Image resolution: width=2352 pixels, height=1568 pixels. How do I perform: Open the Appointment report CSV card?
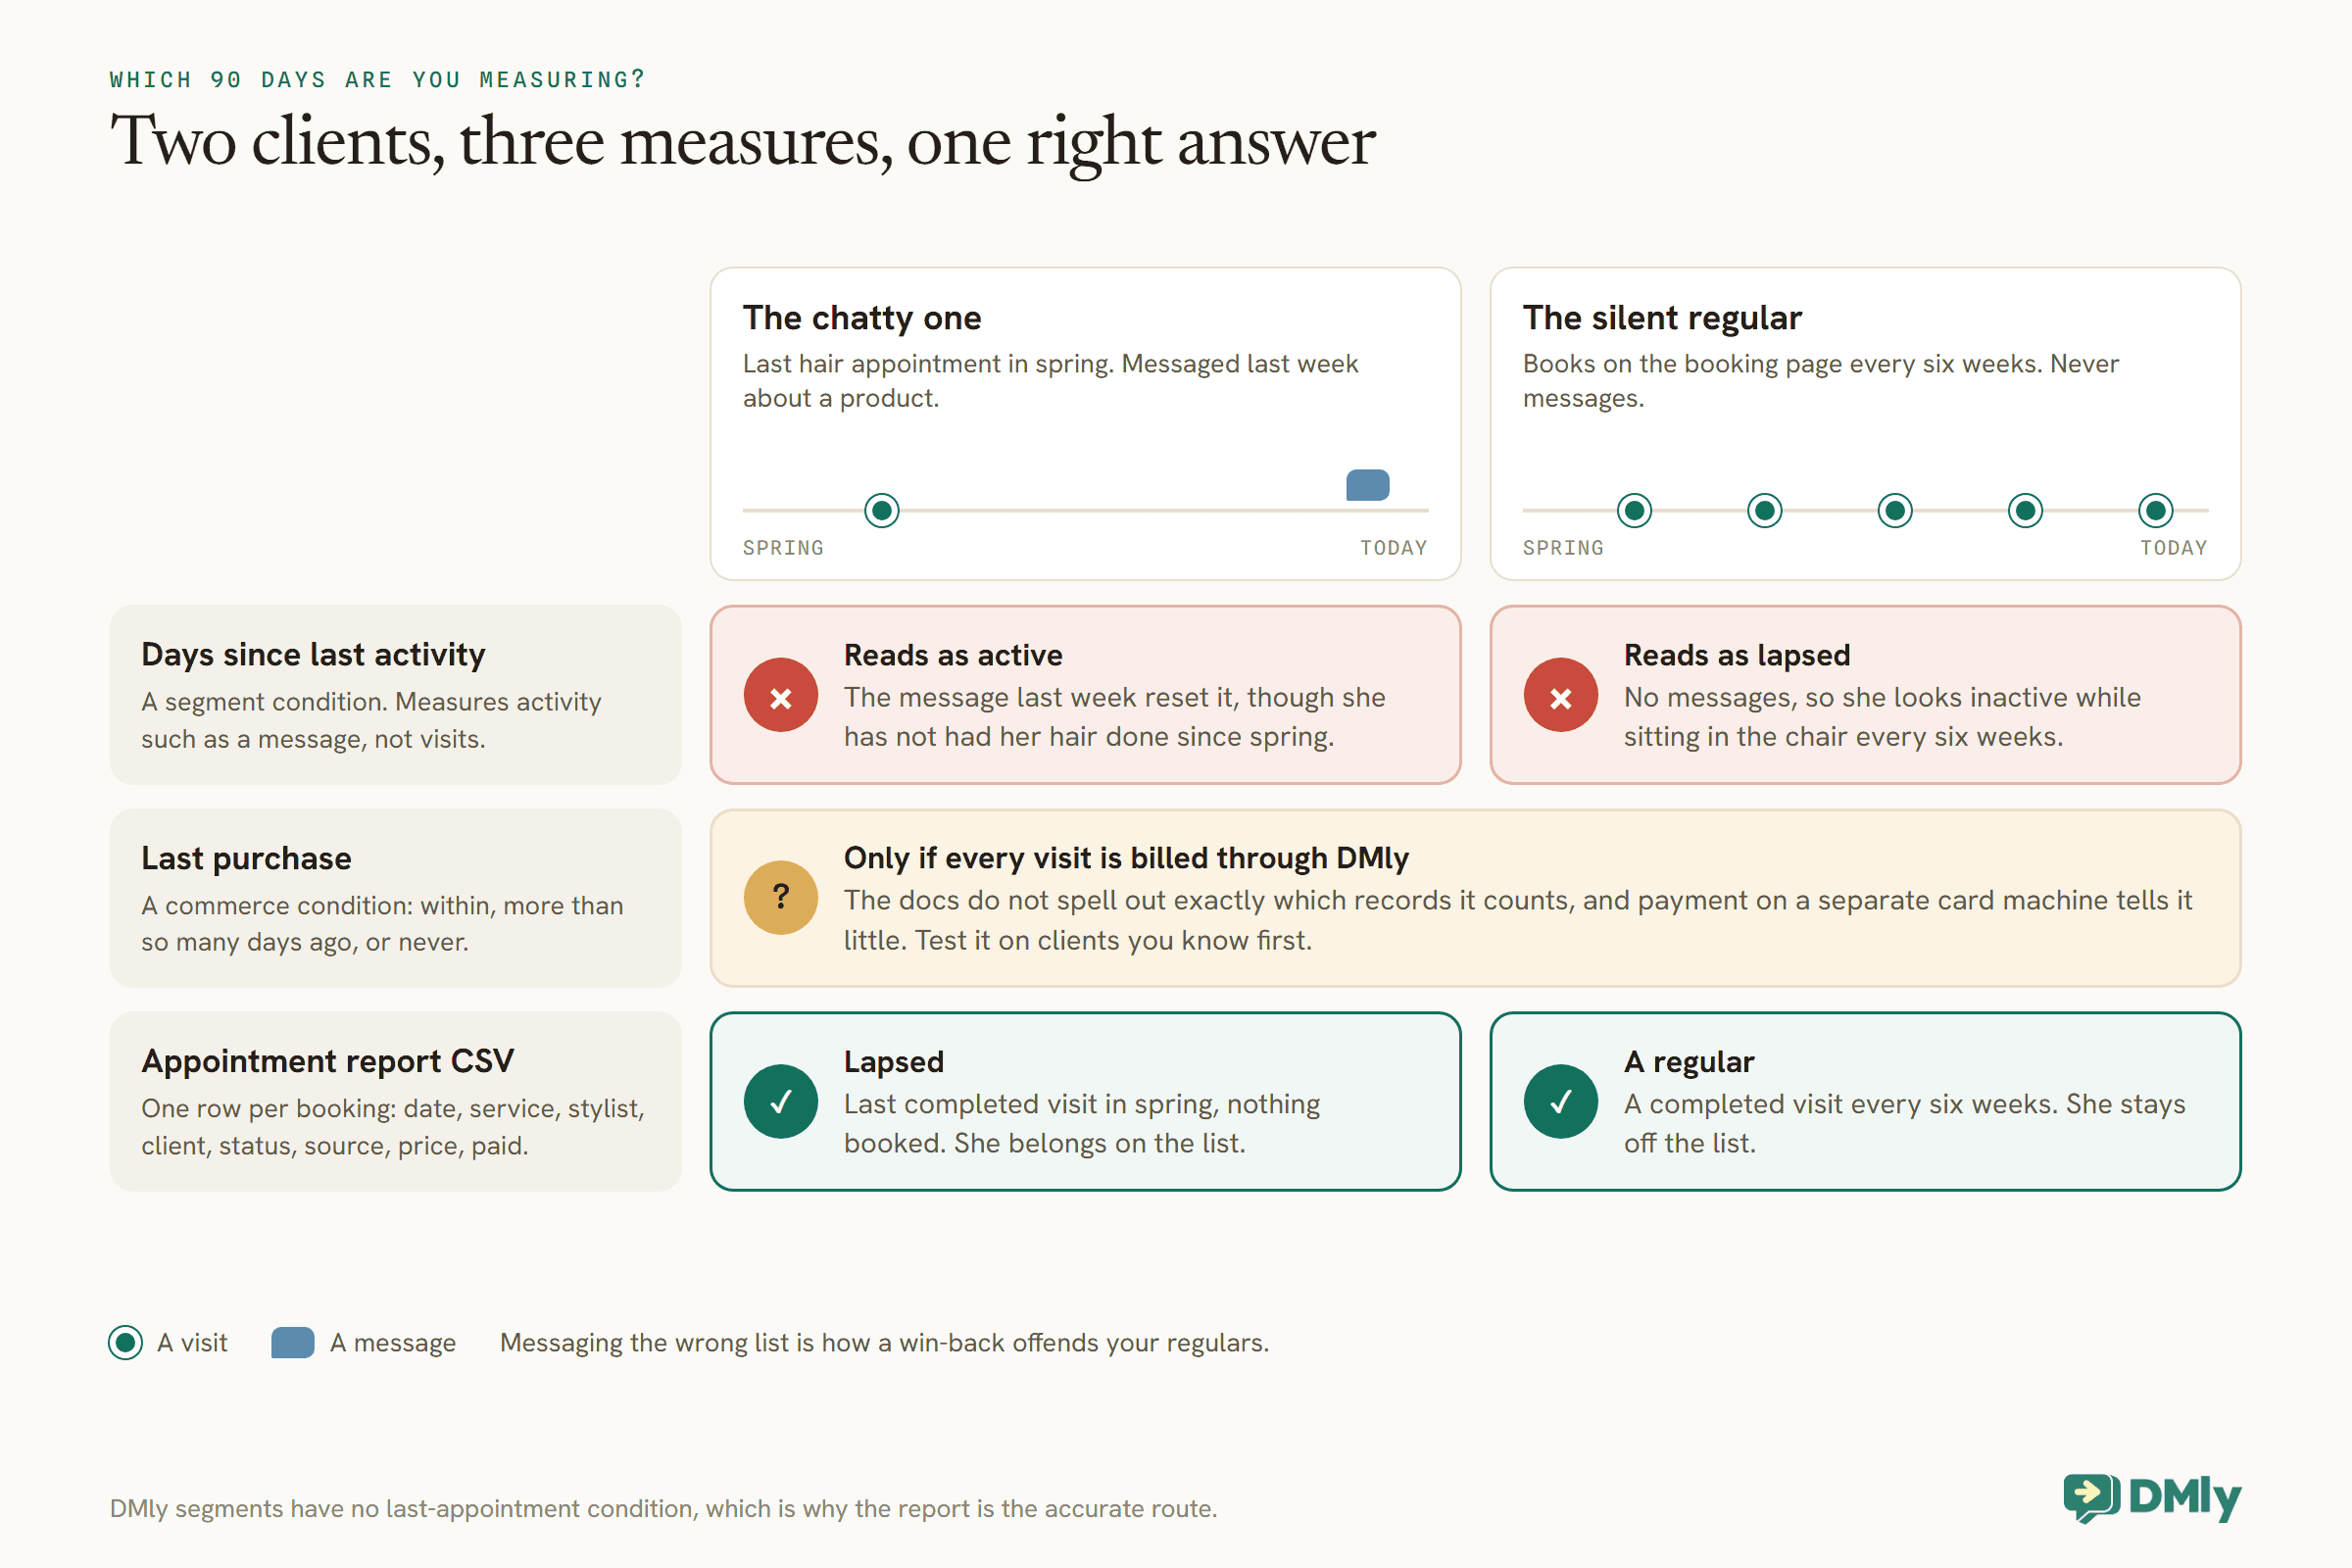(x=396, y=1101)
